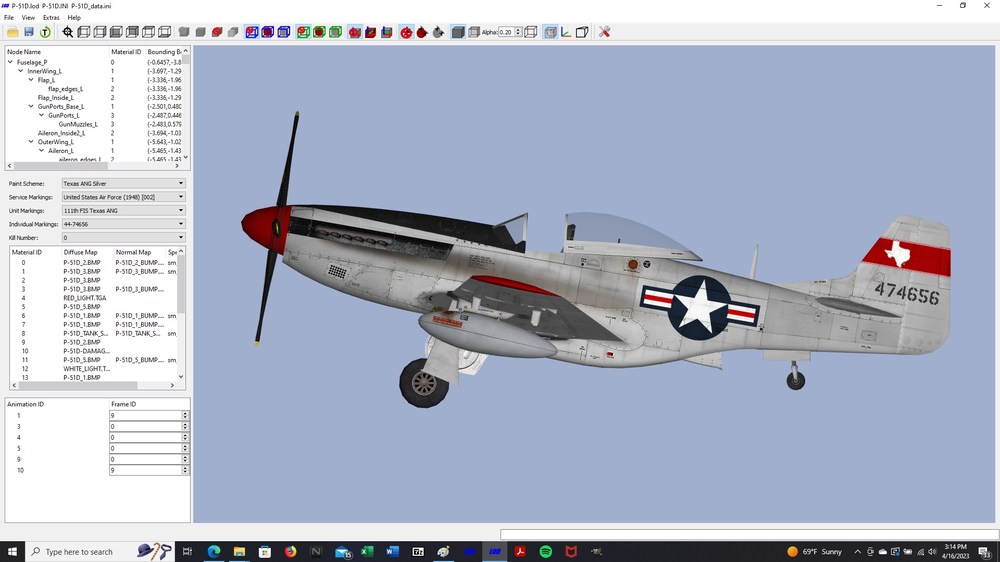
Task: Open settings with the wrench and screwdriver icon
Action: [x=604, y=32]
